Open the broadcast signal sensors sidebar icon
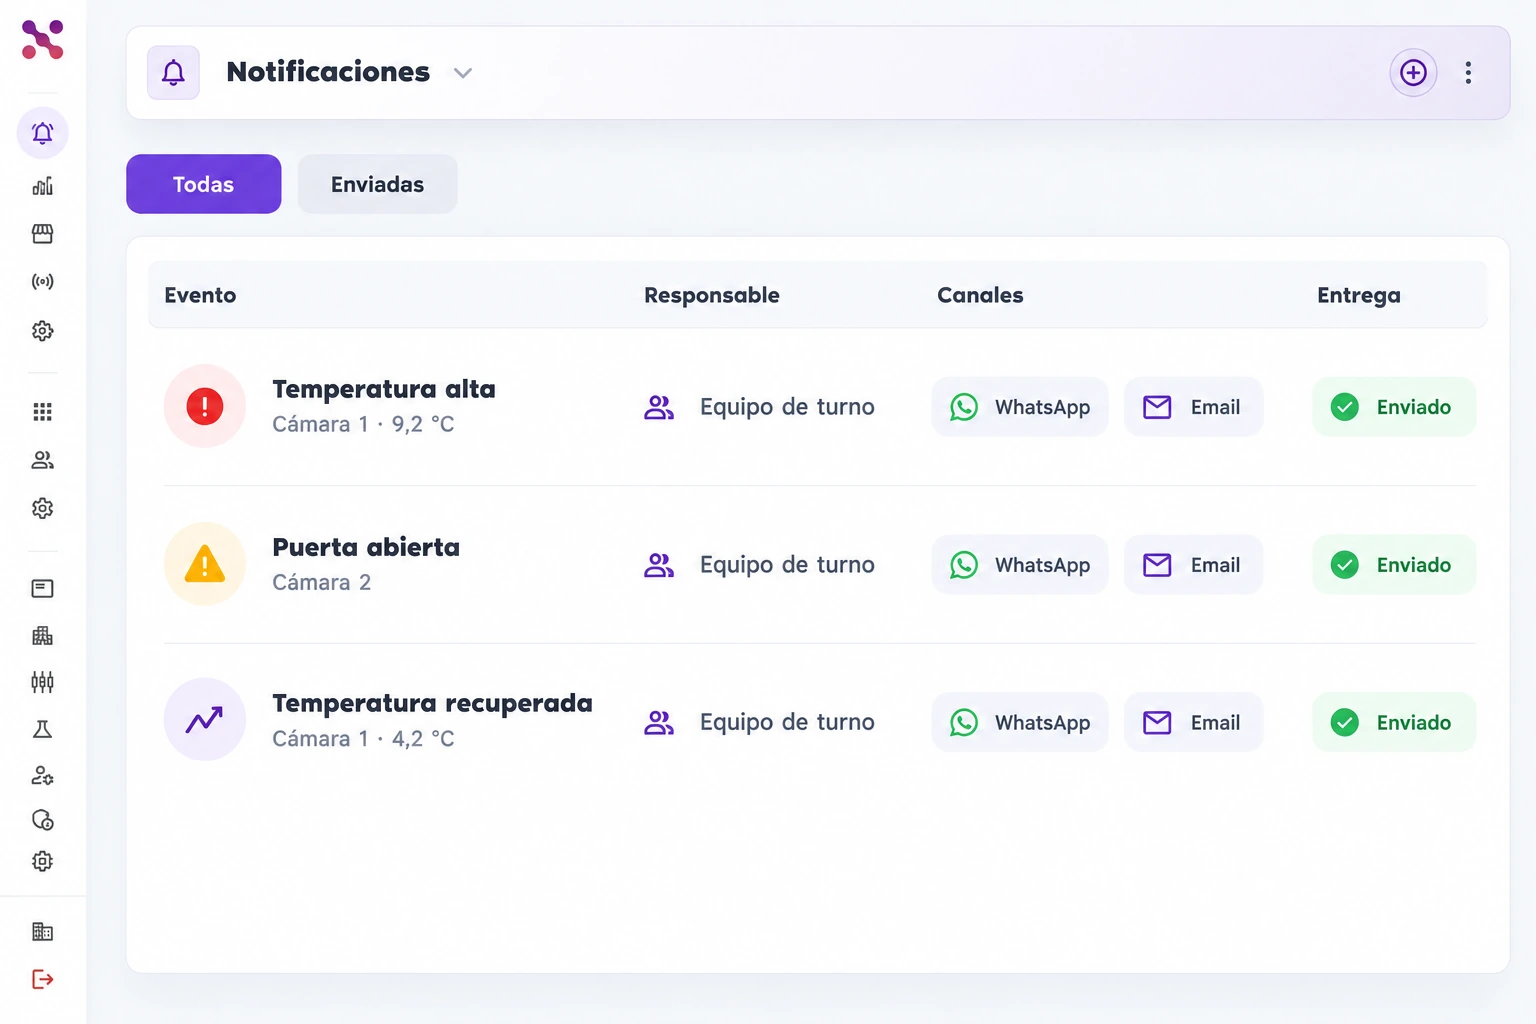Image resolution: width=1536 pixels, height=1024 pixels. (42, 282)
